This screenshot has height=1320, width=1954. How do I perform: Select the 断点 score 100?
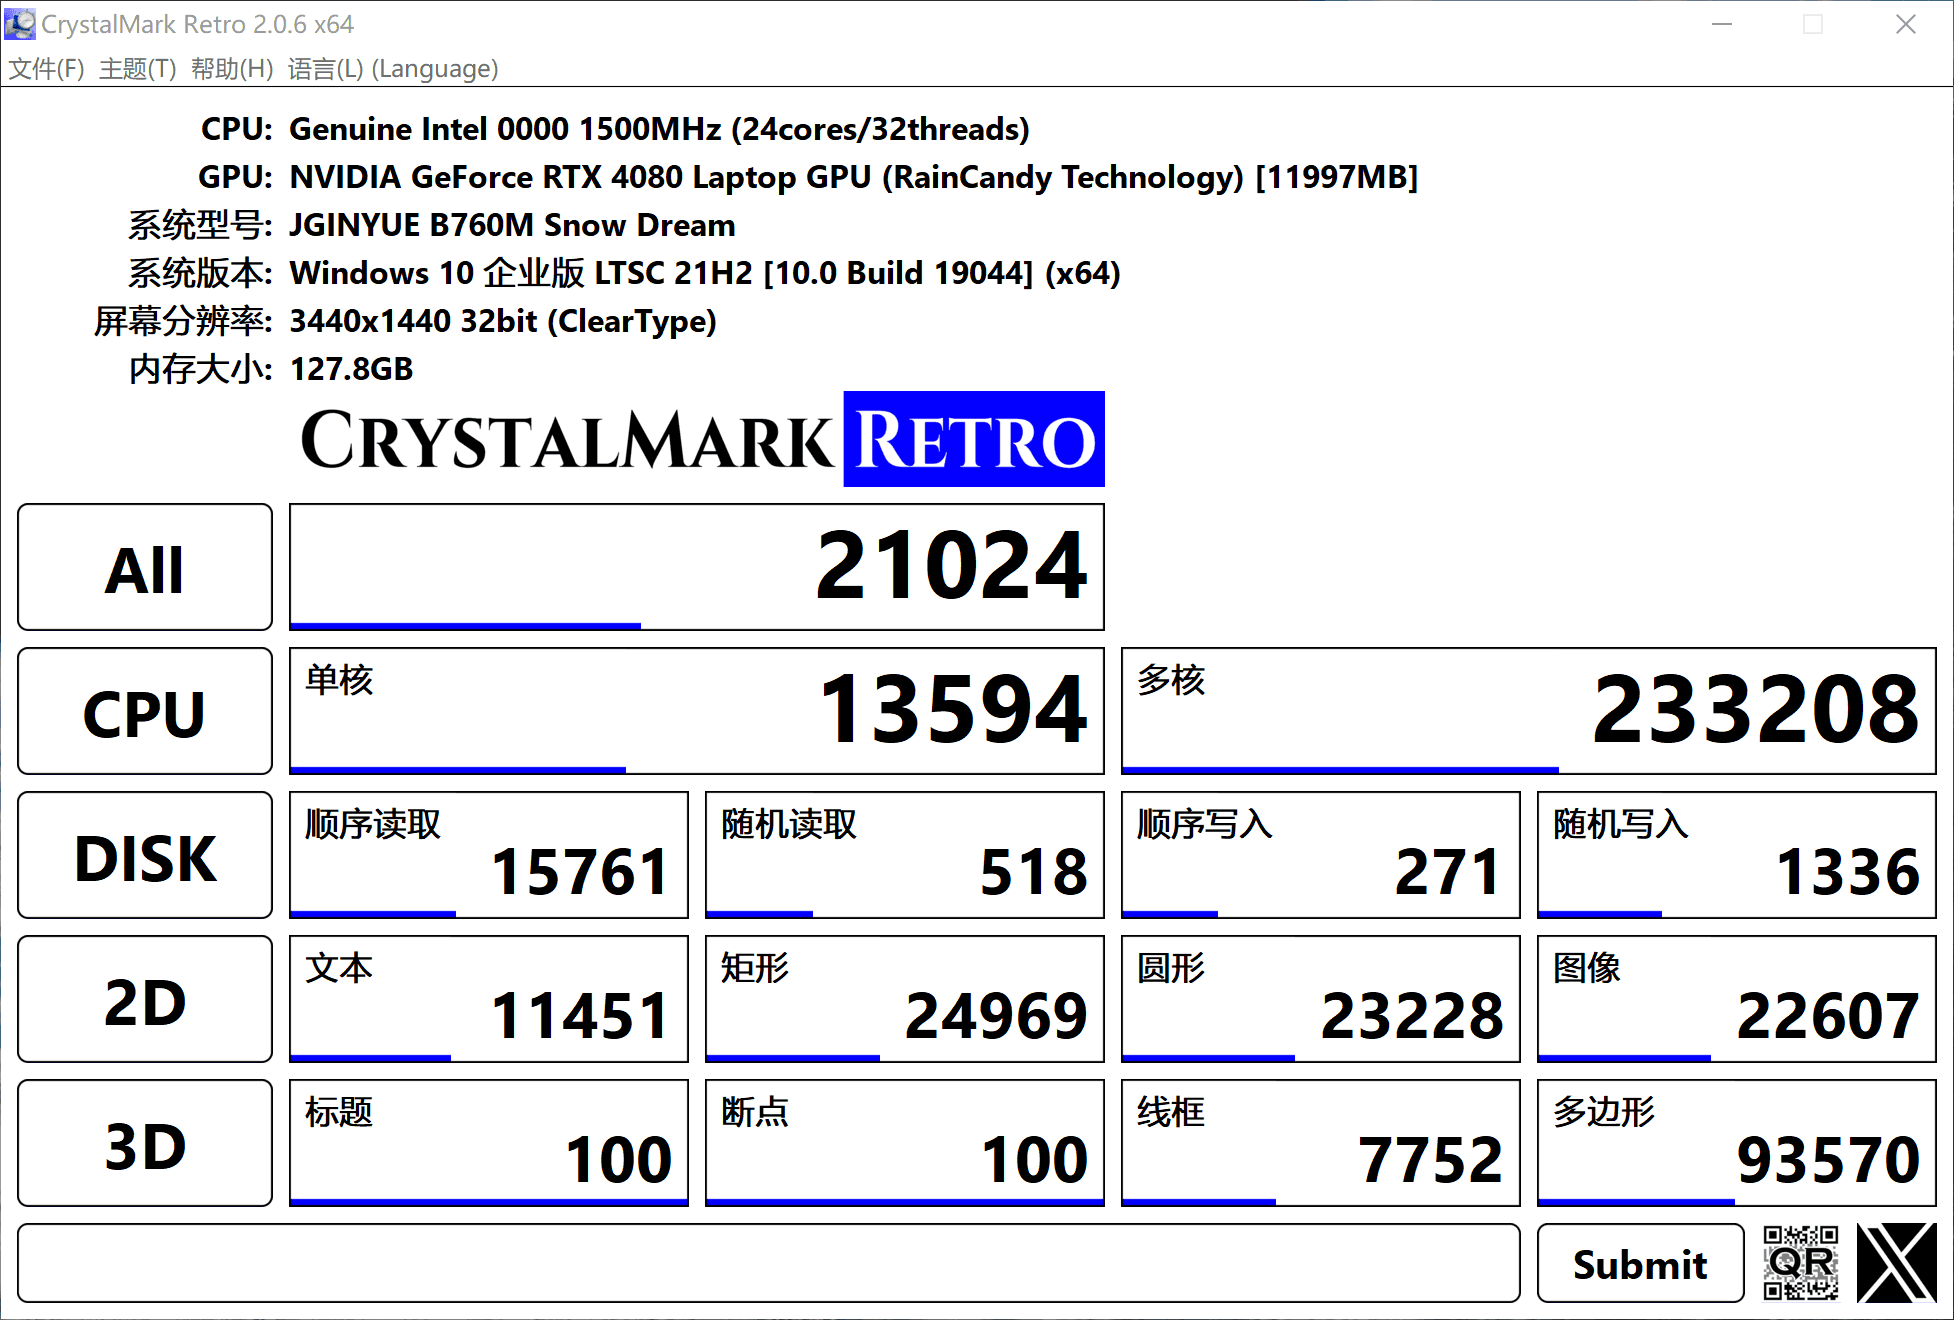click(x=905, y=1143)
